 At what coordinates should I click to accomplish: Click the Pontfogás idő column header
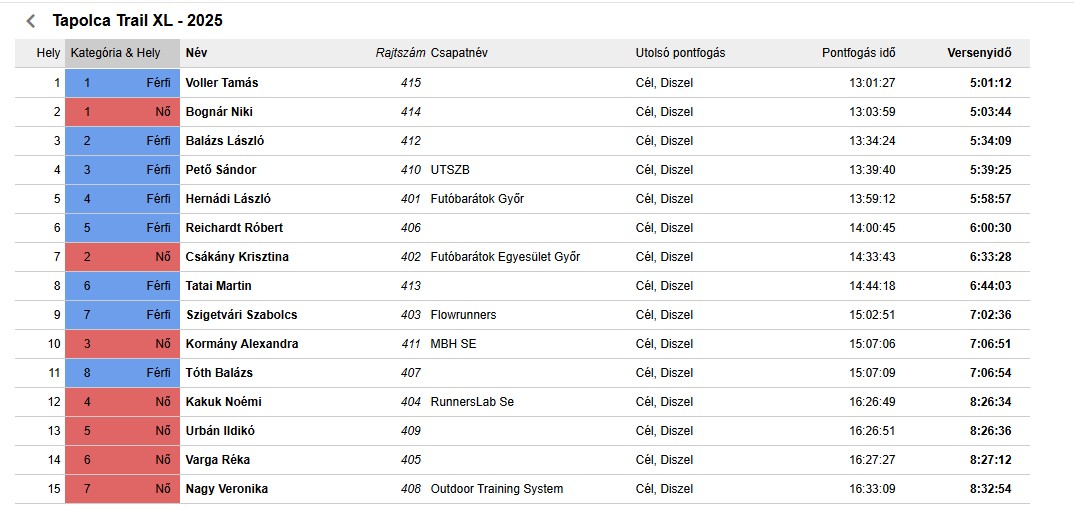click(858, 53)
